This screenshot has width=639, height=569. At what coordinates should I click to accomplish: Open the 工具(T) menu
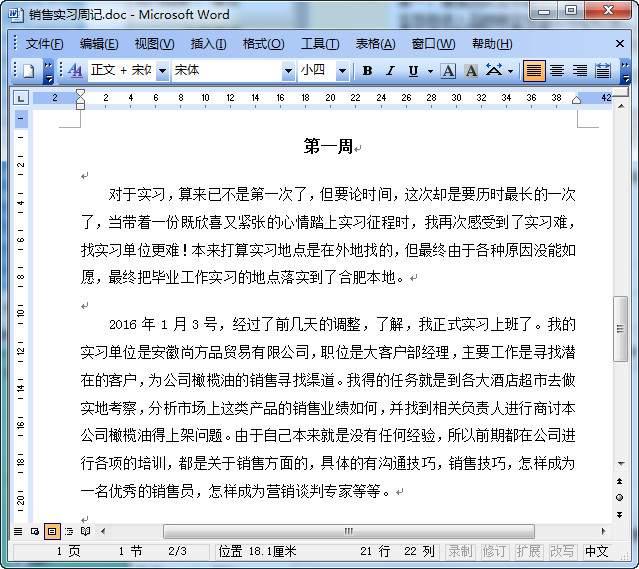click(320, 44)
